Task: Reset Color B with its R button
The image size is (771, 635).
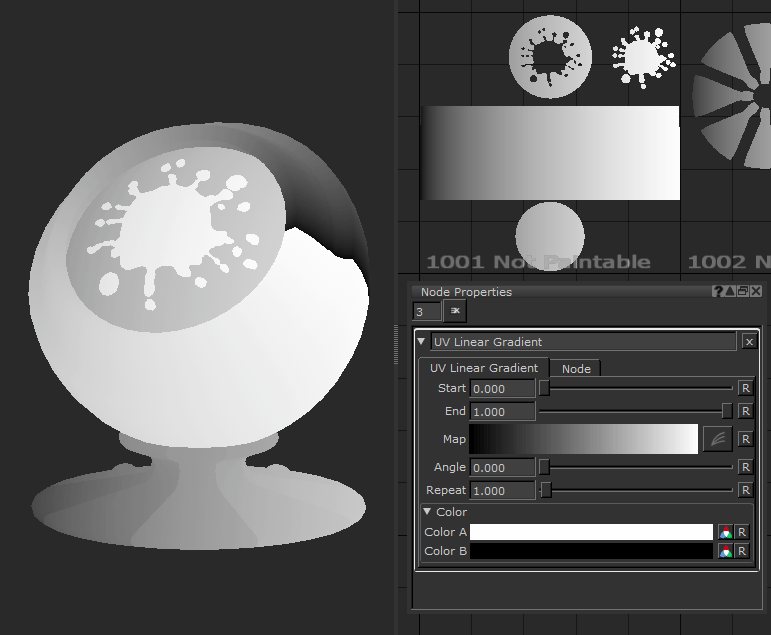Action: tap(742, 551)
